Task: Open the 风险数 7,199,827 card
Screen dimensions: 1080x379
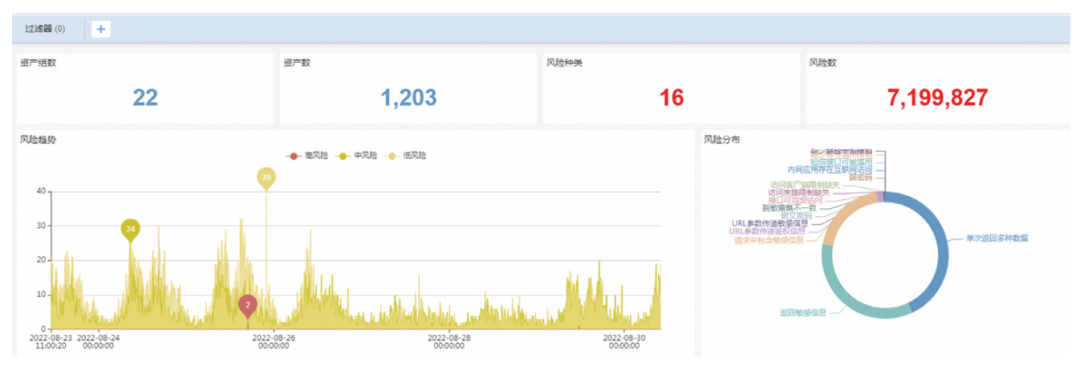Action: pos(939,89)
